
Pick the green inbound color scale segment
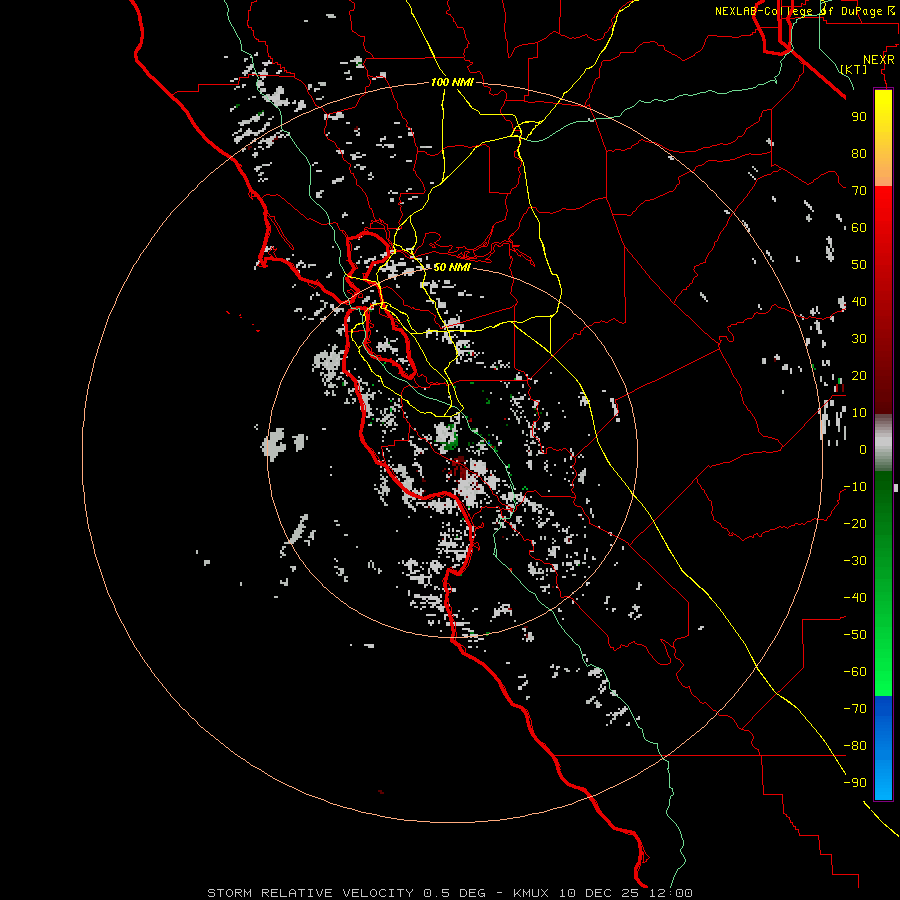[883, 584]
